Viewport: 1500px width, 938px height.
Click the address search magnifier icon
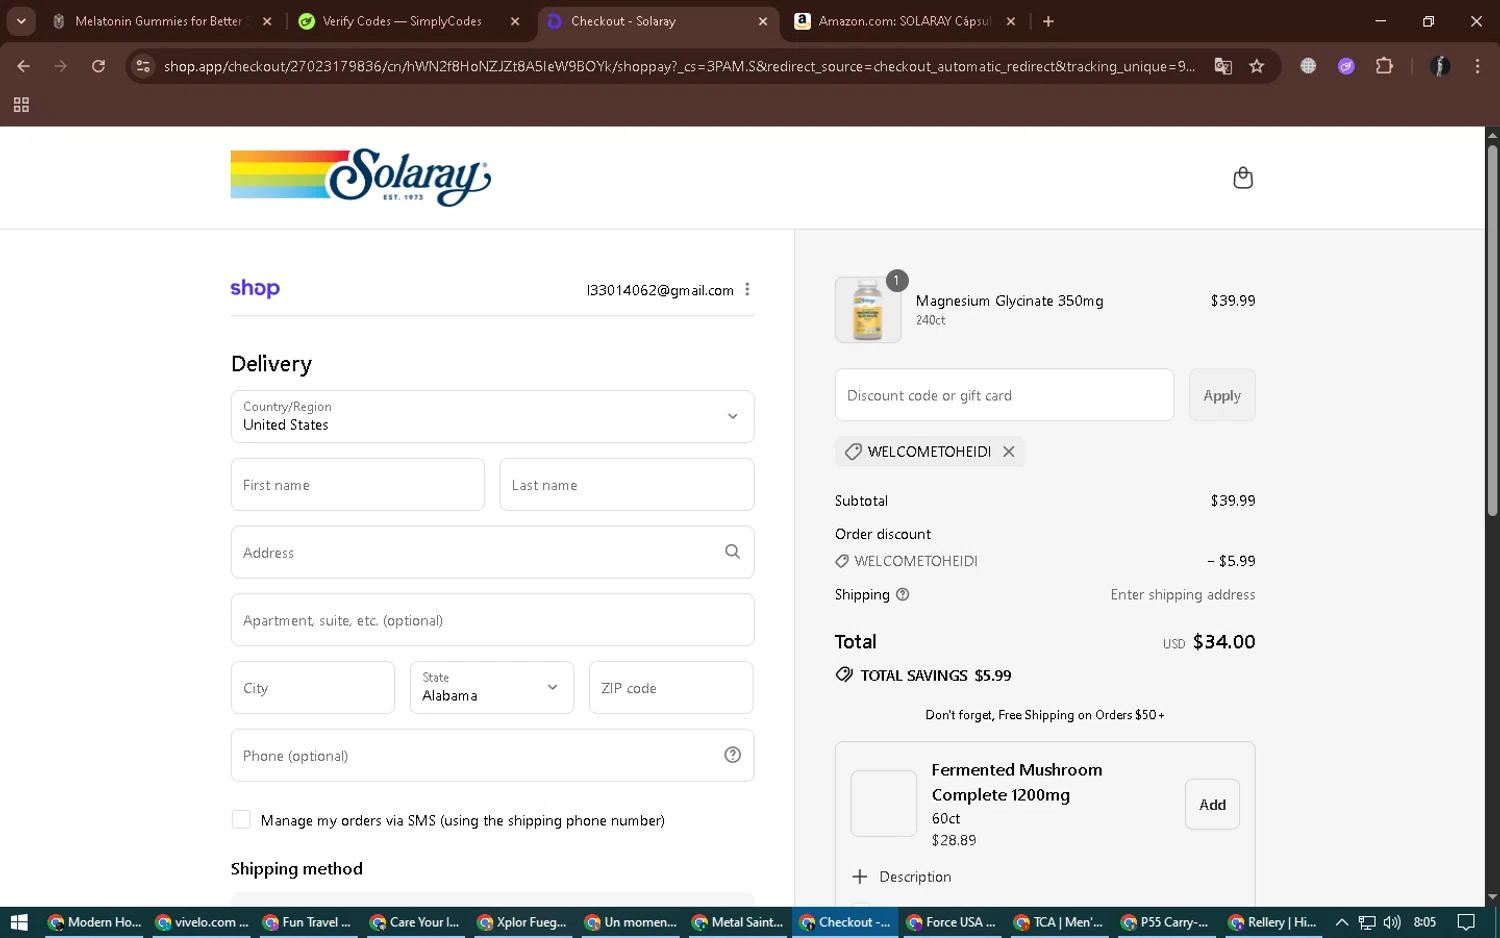[732, 552]
